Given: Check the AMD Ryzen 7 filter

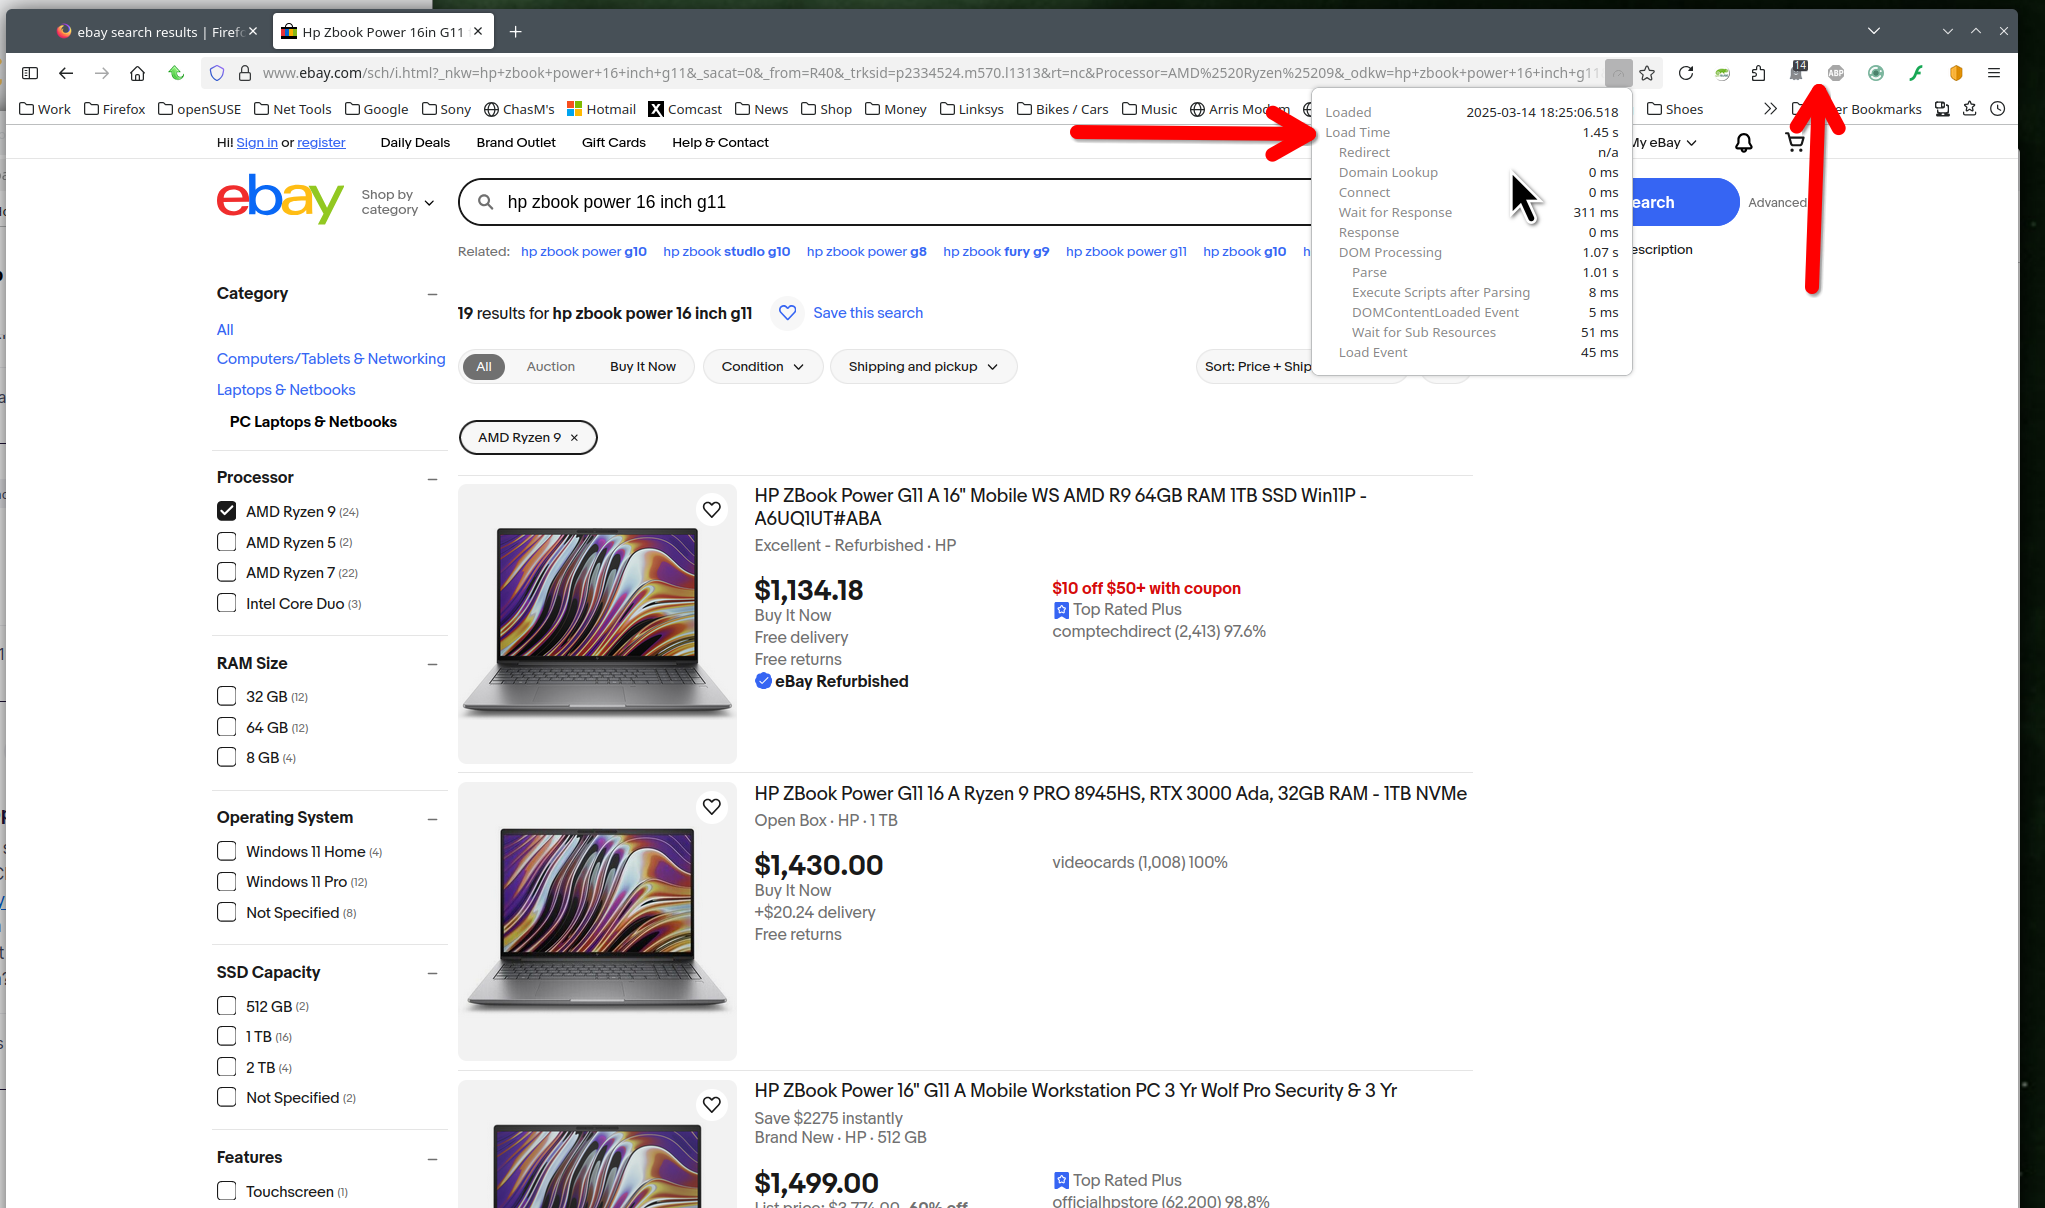Looking at the screenshot, I should [x=227, y=572].
